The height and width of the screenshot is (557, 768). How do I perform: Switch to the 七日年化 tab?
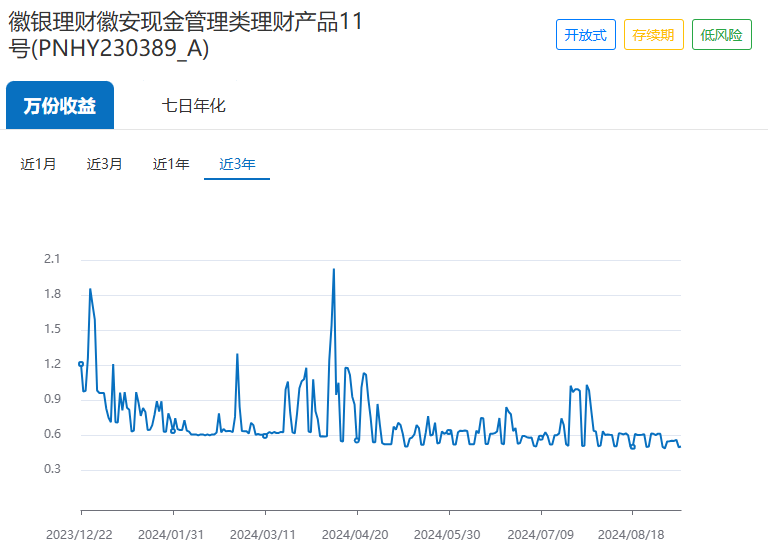[193, 105]
